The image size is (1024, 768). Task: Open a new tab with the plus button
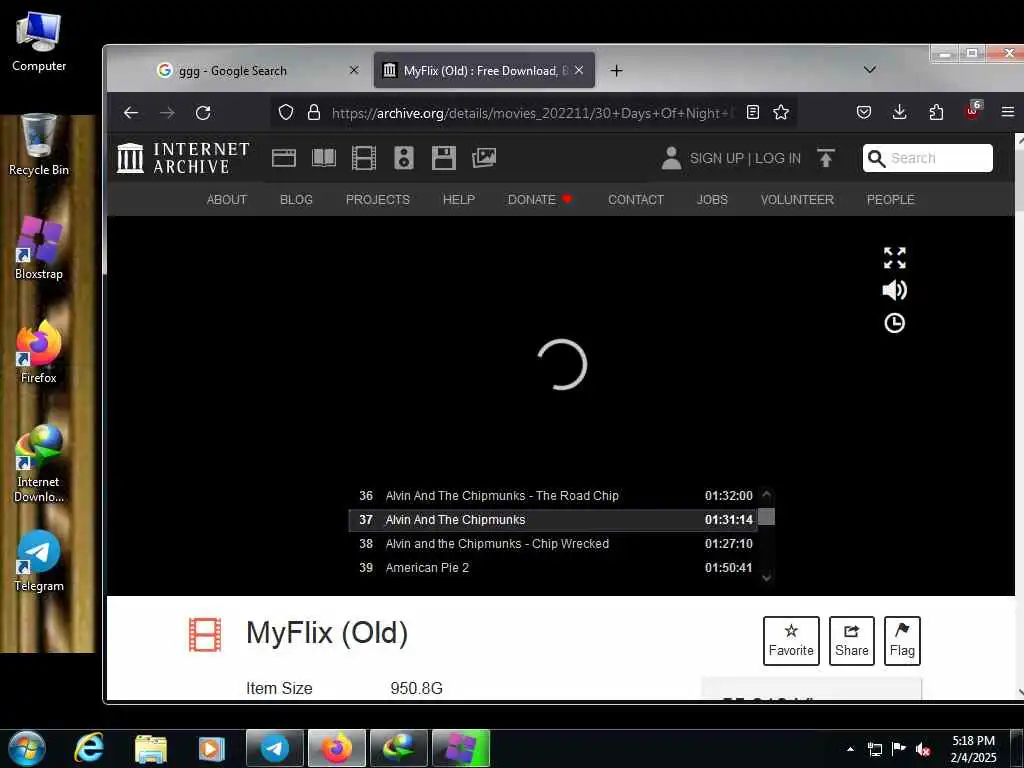click(x=616, y=71)
